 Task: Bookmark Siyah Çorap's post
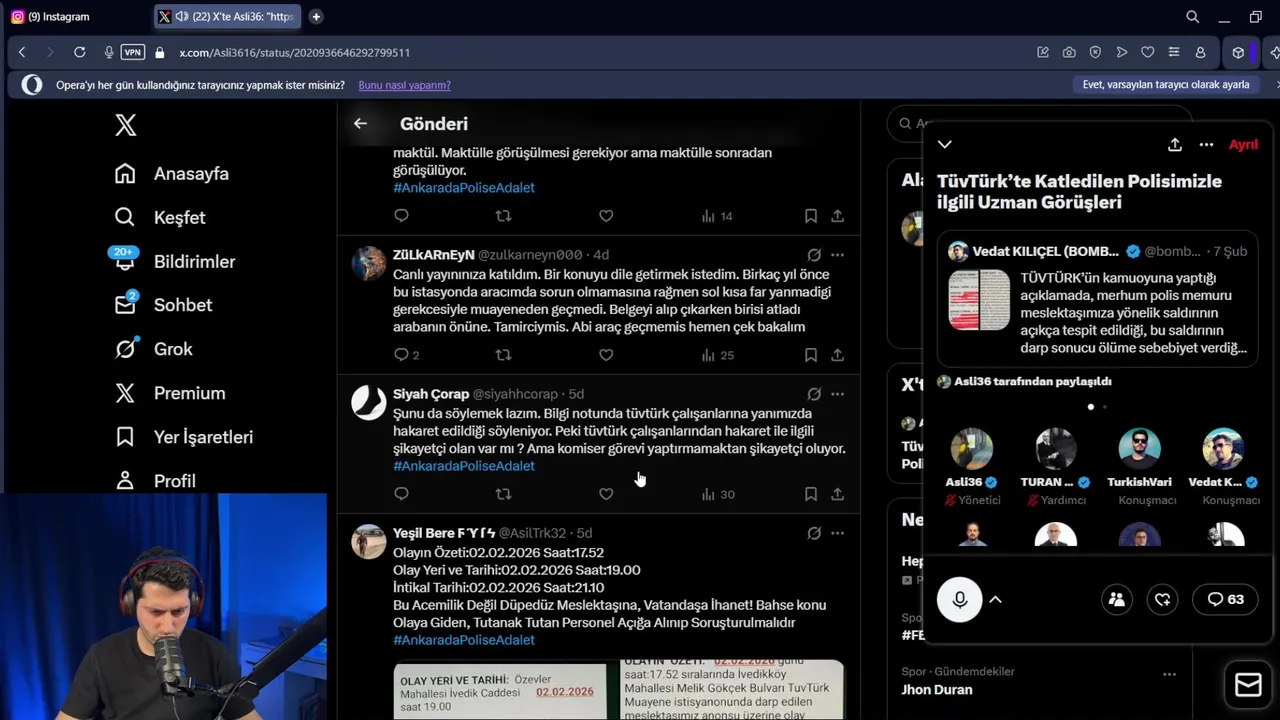(811, 494)
